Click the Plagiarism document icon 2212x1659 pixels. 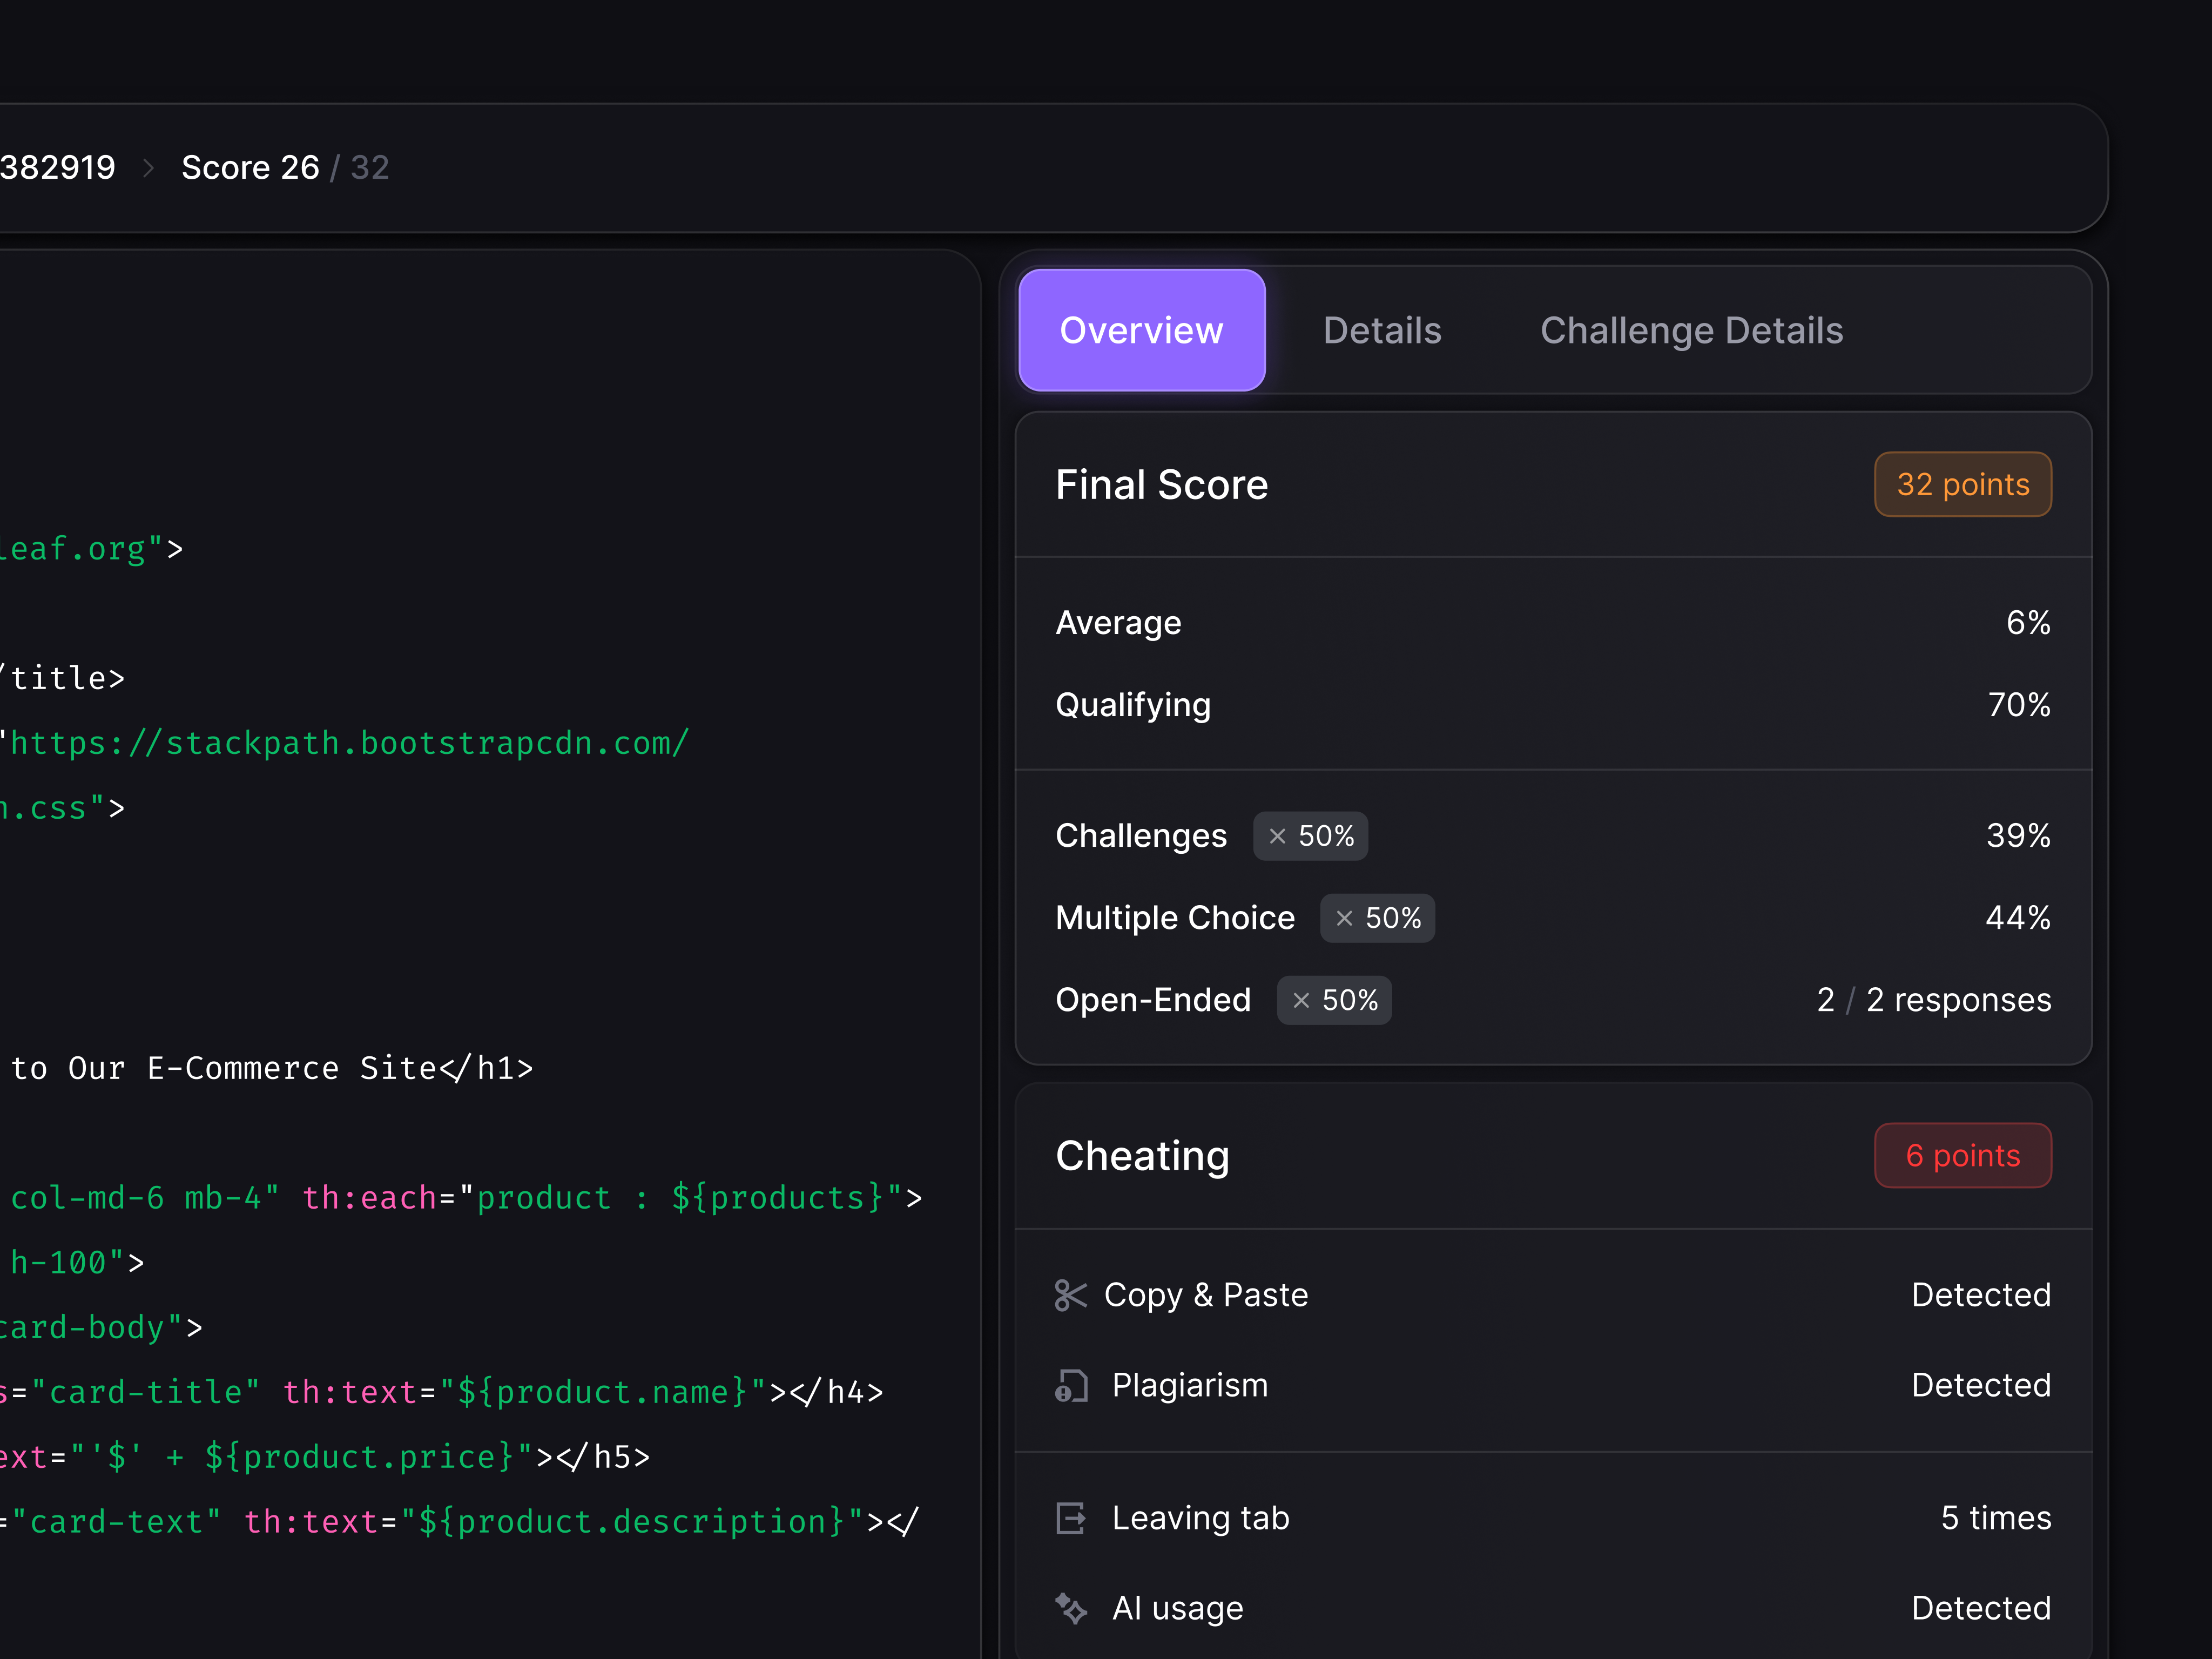pos(1071,1385)
